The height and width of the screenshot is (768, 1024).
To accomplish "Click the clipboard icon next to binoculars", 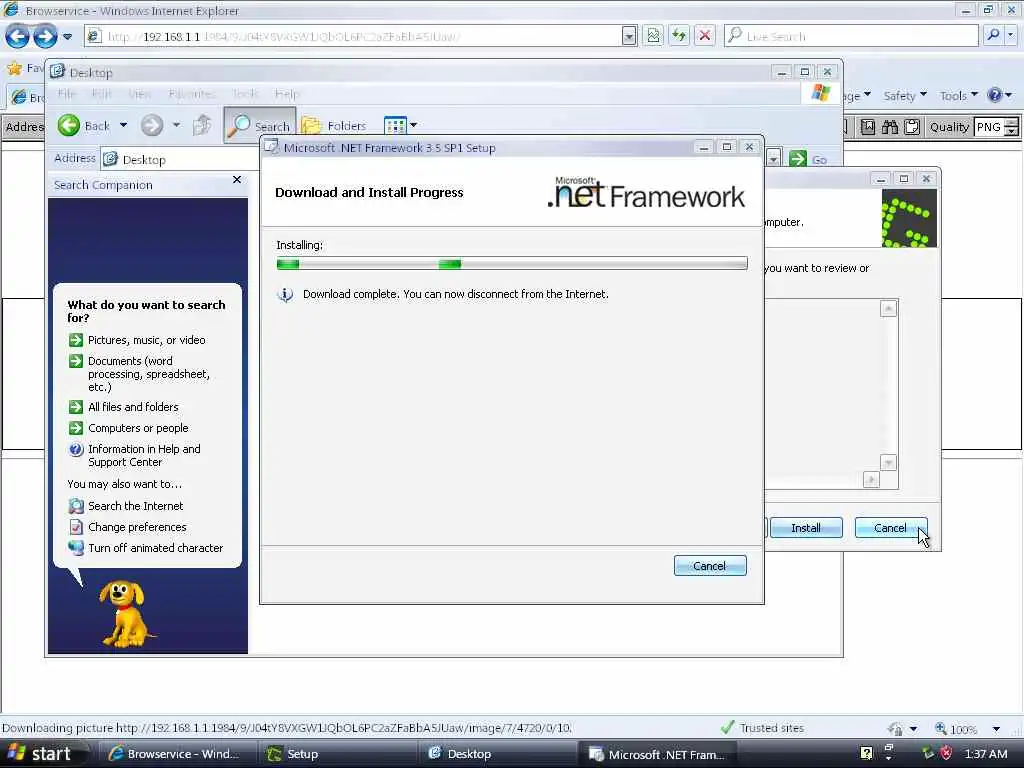I will (912, 127).
